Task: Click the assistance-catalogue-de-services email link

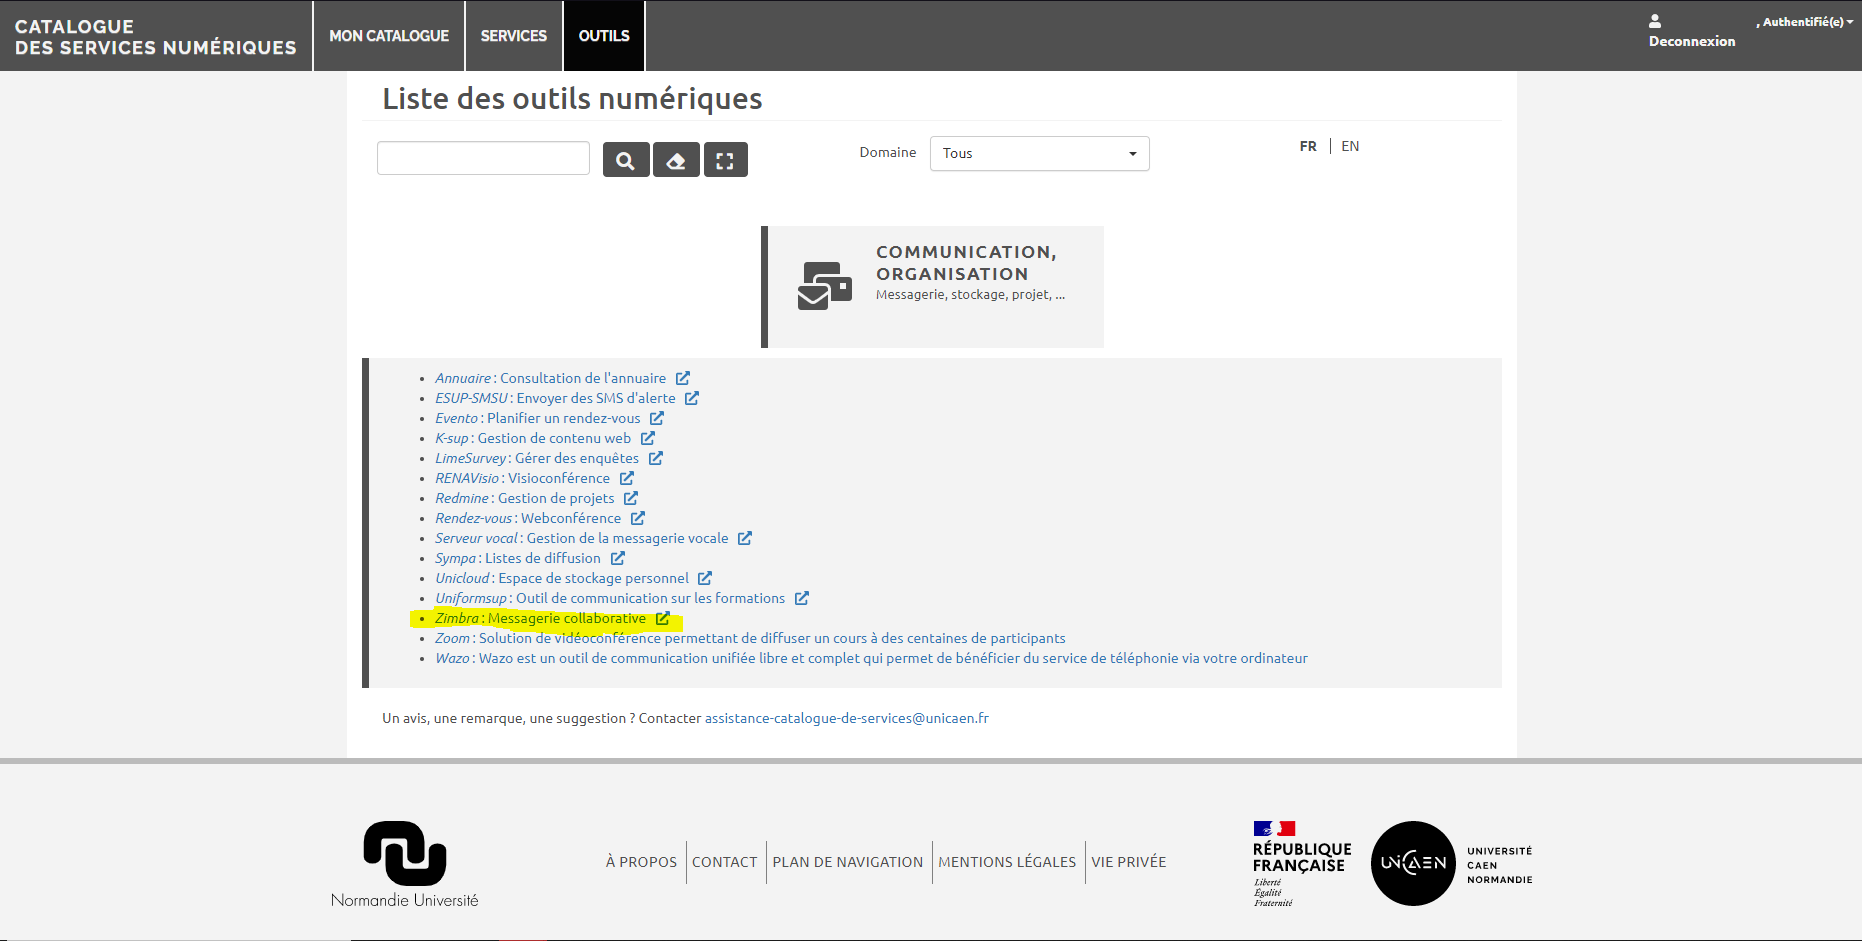Action: [846, 718]
